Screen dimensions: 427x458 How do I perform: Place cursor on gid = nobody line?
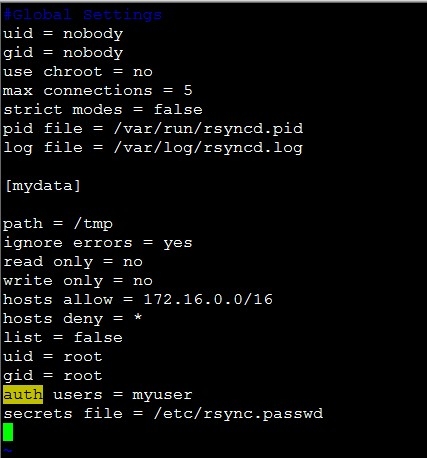(63, 53)
